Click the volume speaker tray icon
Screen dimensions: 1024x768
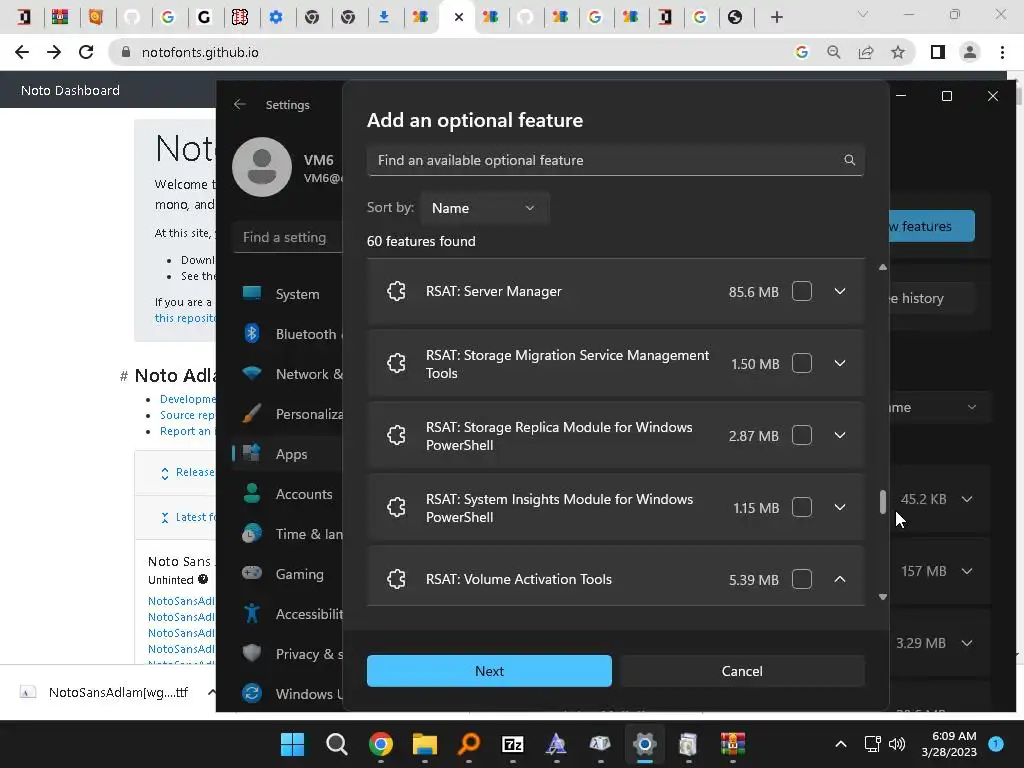897,744
